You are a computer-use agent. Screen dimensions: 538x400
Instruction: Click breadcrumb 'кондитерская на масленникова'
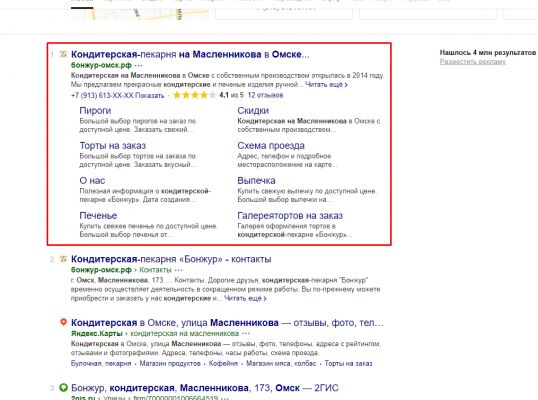tap(185, 333)
